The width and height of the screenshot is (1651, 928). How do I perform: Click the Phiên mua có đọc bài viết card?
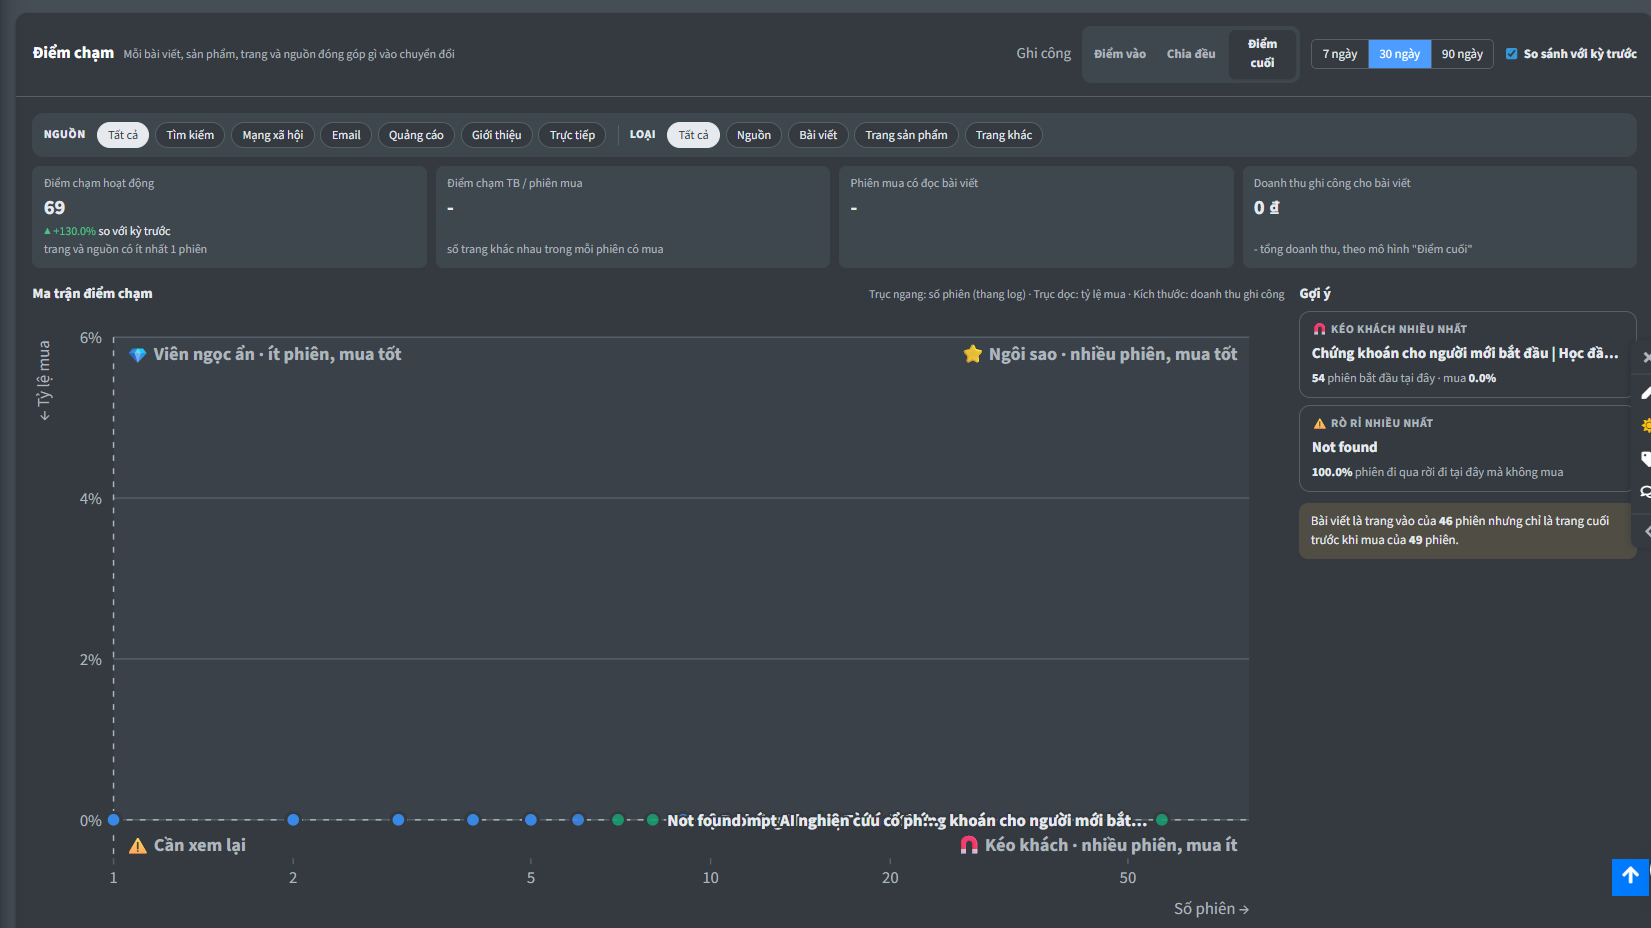pyautogui.click(x=1036, y=217)
